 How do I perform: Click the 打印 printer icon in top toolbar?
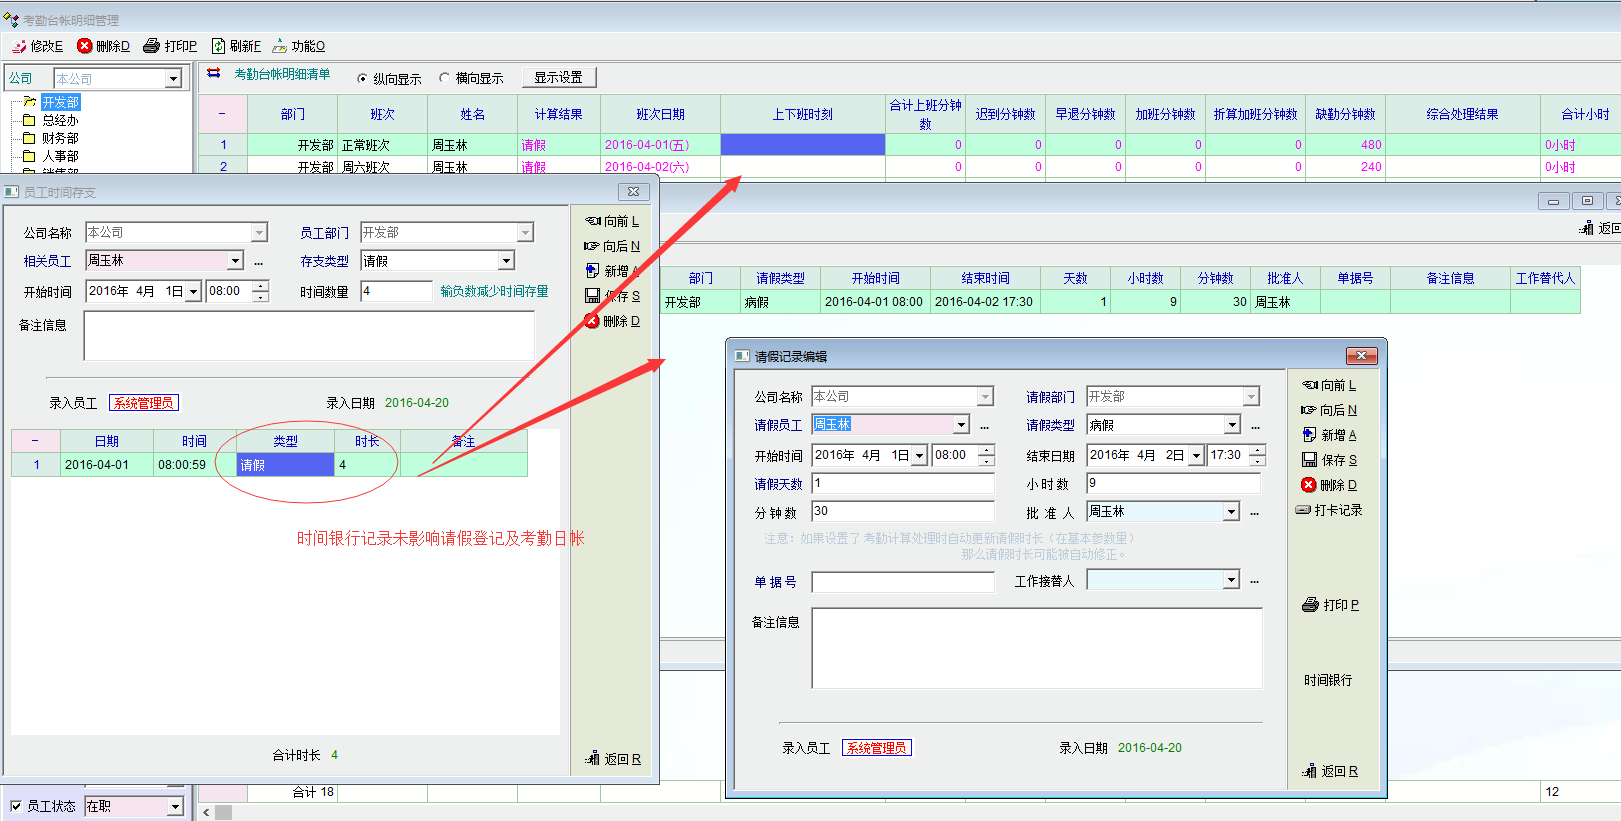pyautogui.click(x=152, y=46)
